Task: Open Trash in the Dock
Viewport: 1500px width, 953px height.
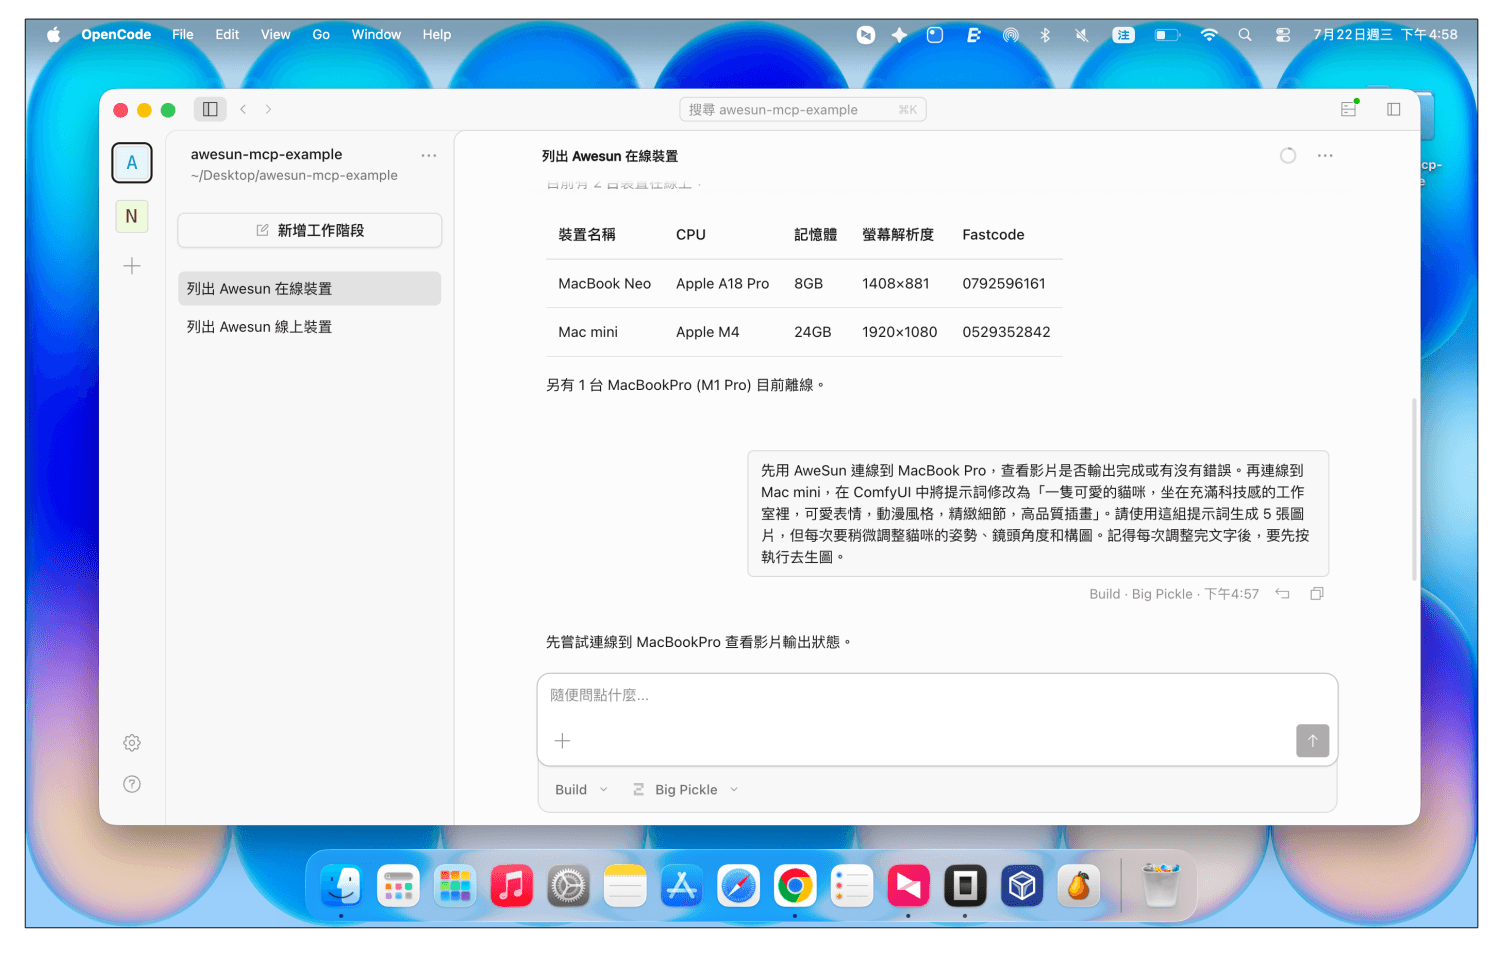Action: (1161, 886)
